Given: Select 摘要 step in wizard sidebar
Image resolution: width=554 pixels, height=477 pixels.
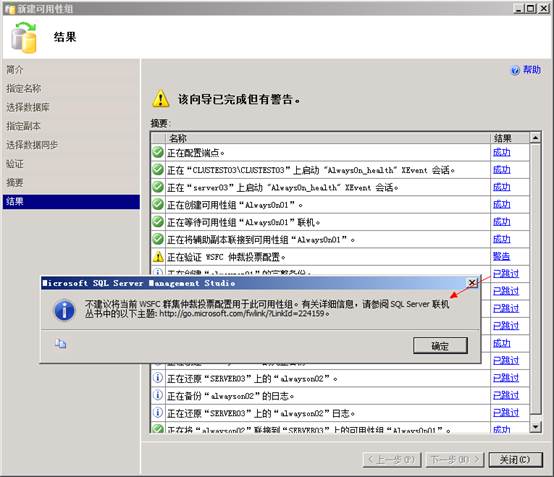Looking at the screenshot, I should pyautogui.click(x=15, y=182).
